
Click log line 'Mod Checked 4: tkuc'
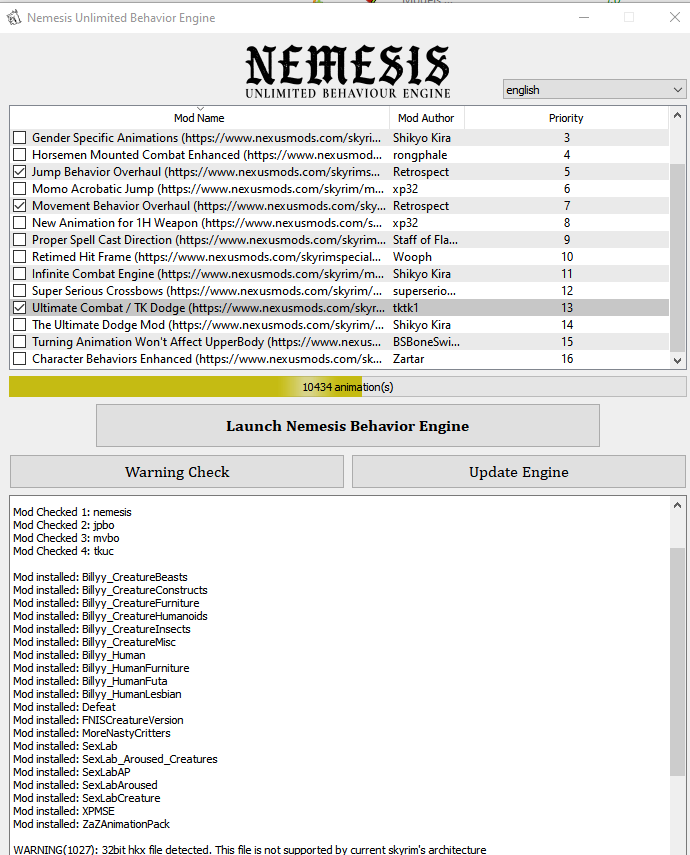tap(63, 551)
